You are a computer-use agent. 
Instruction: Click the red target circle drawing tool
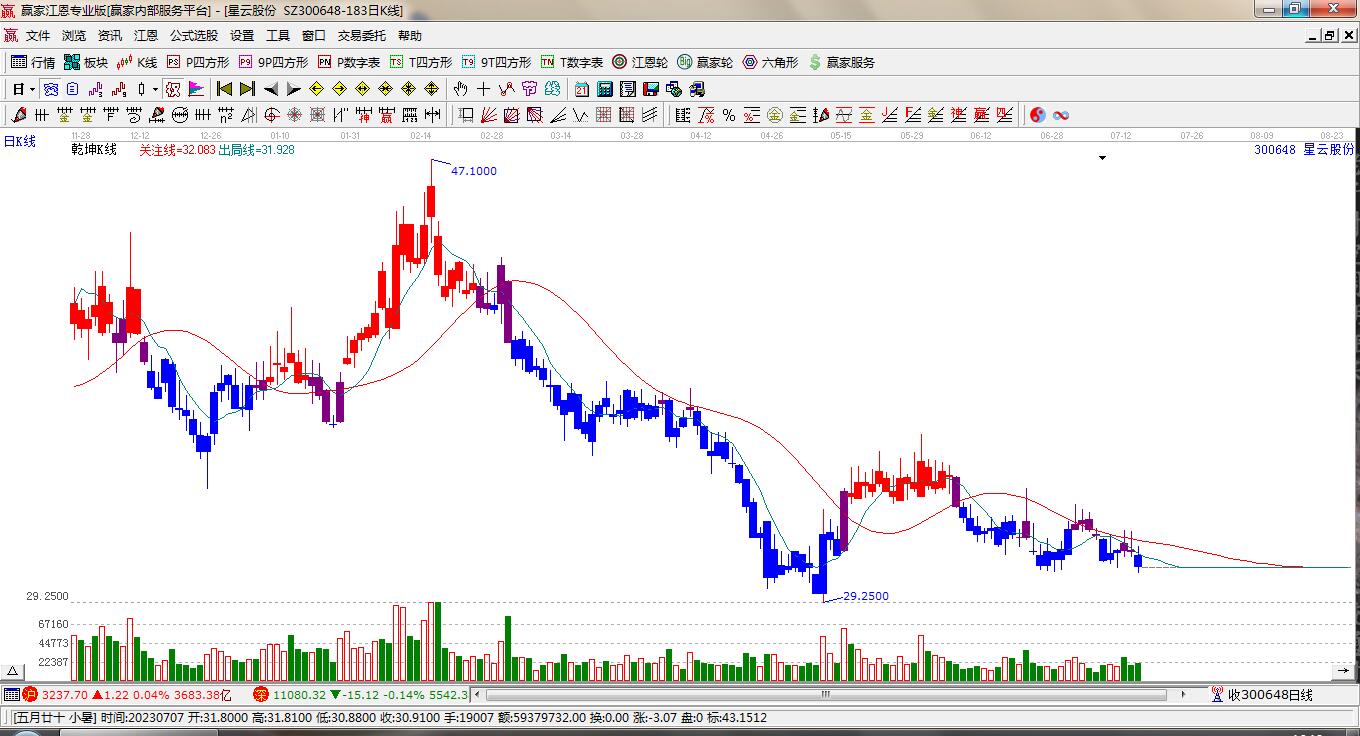(271, 115)
